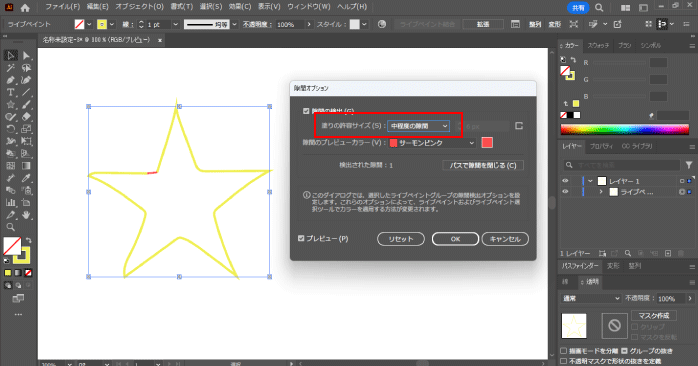Select the Column Graph tool
Viewport: 698px width, 366px height.
10,203
